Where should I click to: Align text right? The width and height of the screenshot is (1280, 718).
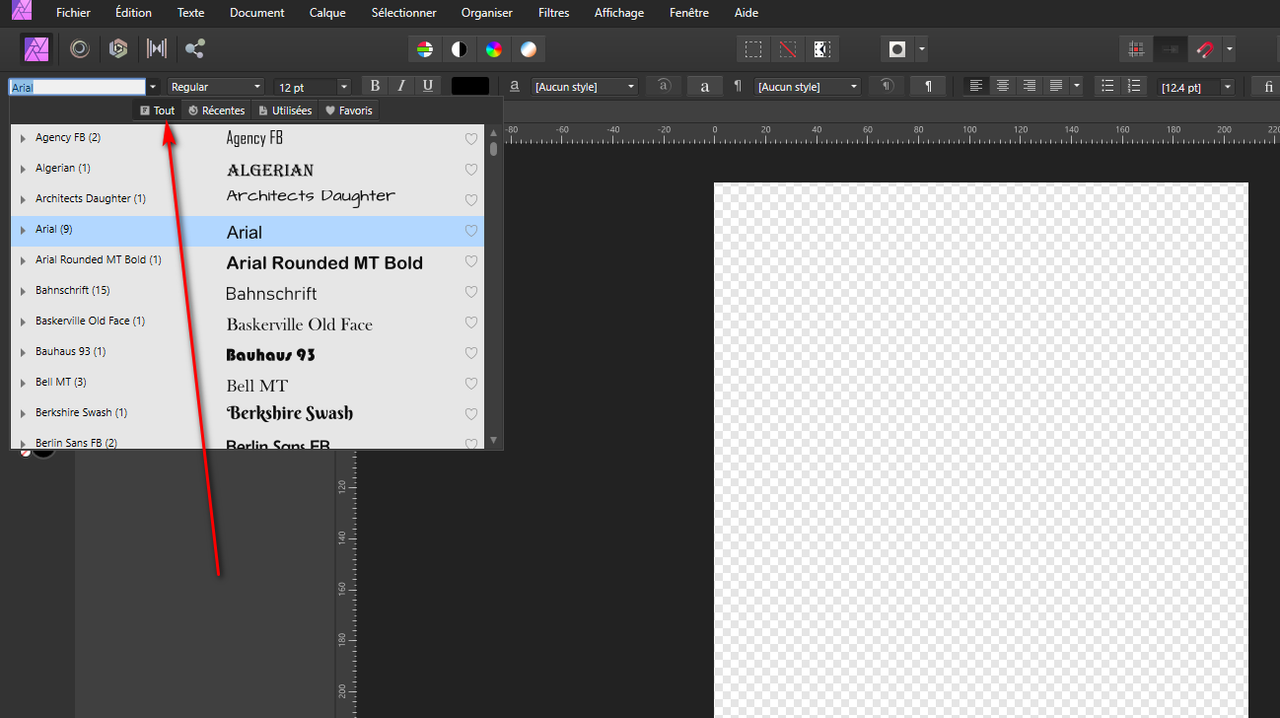pyautogui.click(x=1028, y=86)
